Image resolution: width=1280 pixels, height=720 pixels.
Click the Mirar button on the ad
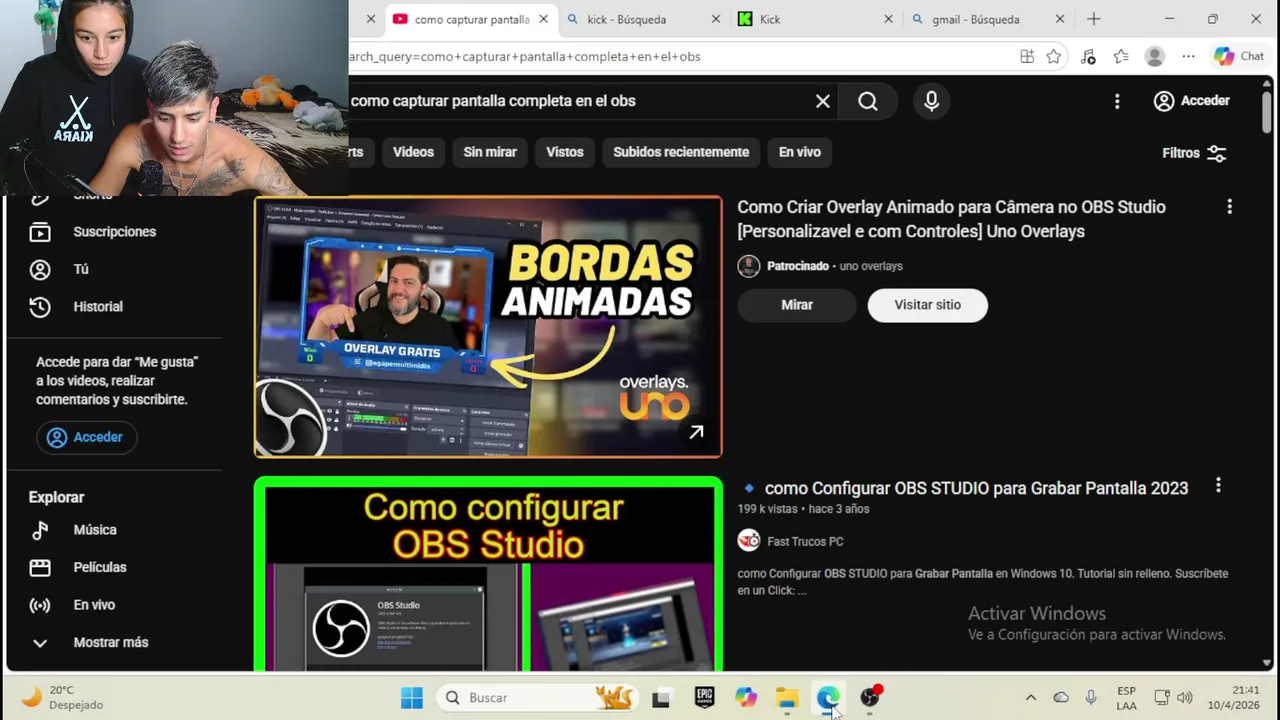[797, 305]
